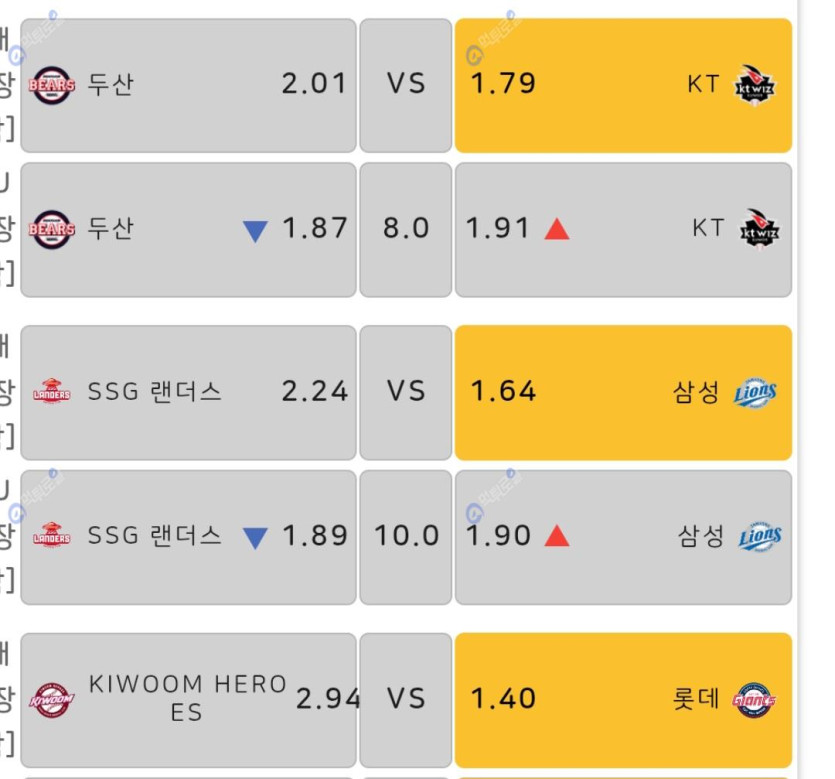835x779 pixels.
Task: Pick 두산 under odds 1.87
Action: click(189, 230)
